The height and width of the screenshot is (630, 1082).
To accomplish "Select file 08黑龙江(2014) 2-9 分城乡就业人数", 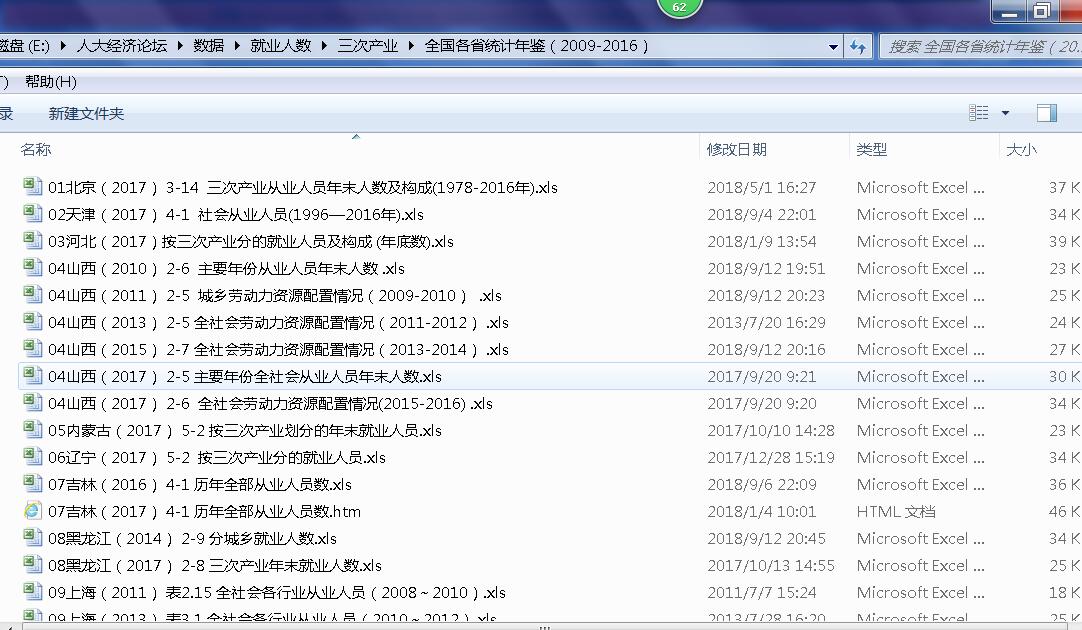I will click(x=192, y=538).
